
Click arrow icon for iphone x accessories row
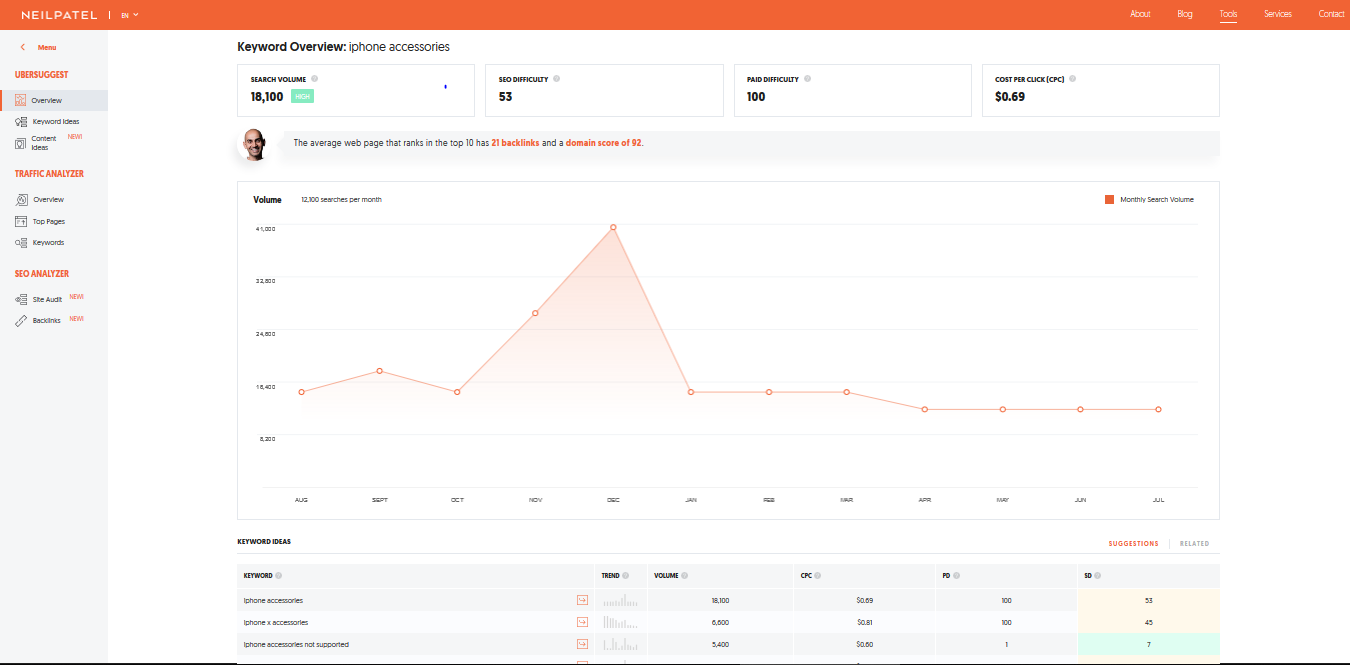click(582, 622)
